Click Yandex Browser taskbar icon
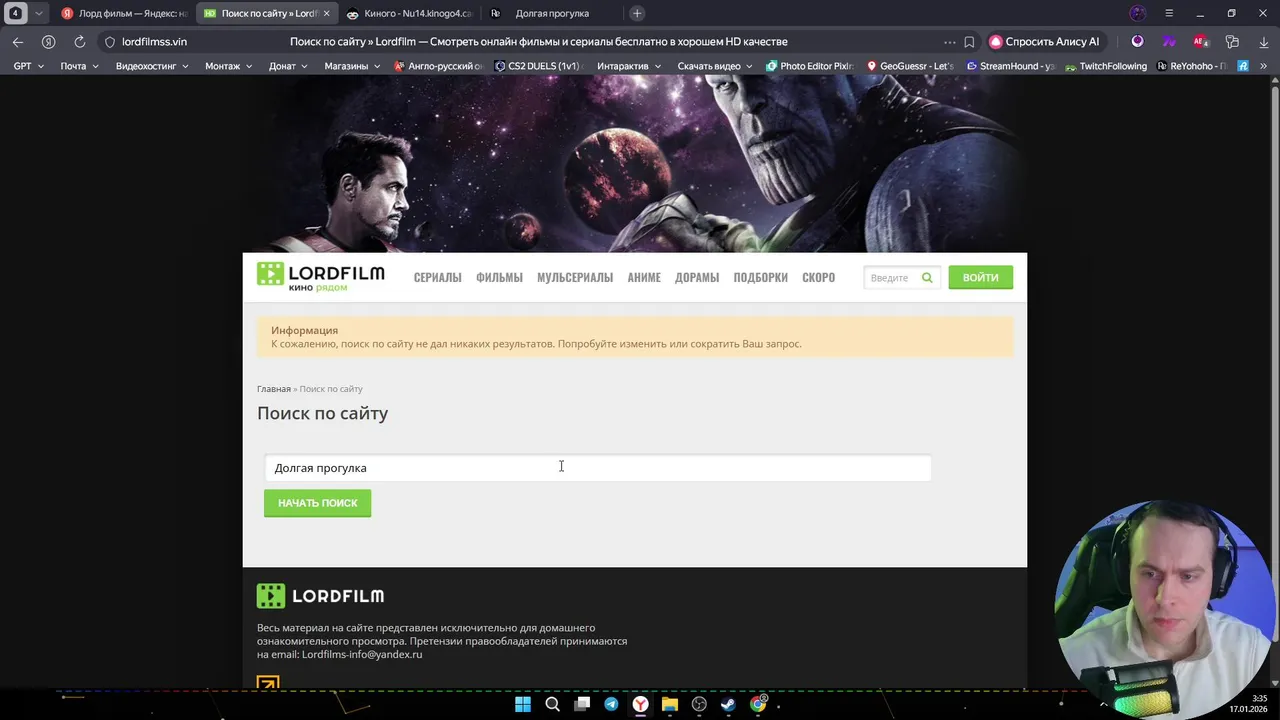Viewport: 1280px width, 720px height. click(640, 704)
